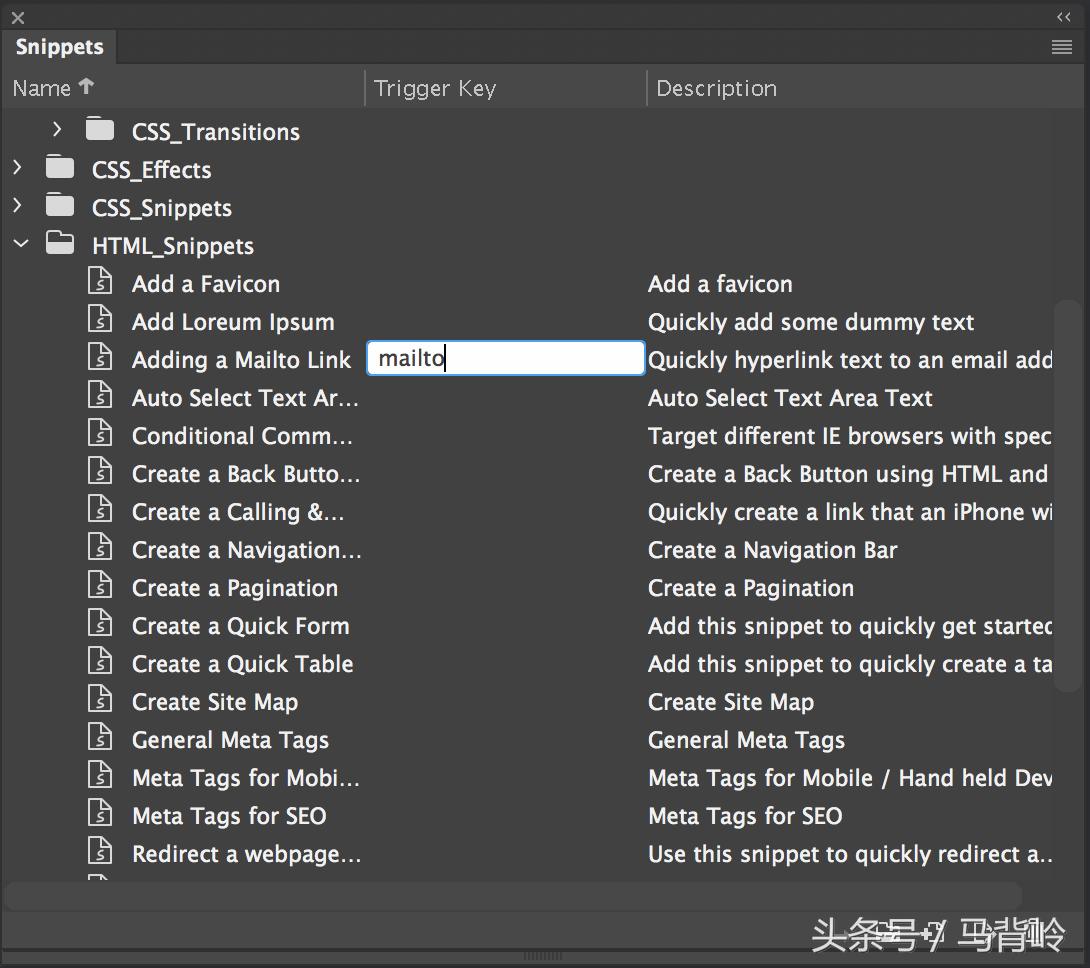
Task: Toggle sort order on the Name column
Action: tap(52, 88)
